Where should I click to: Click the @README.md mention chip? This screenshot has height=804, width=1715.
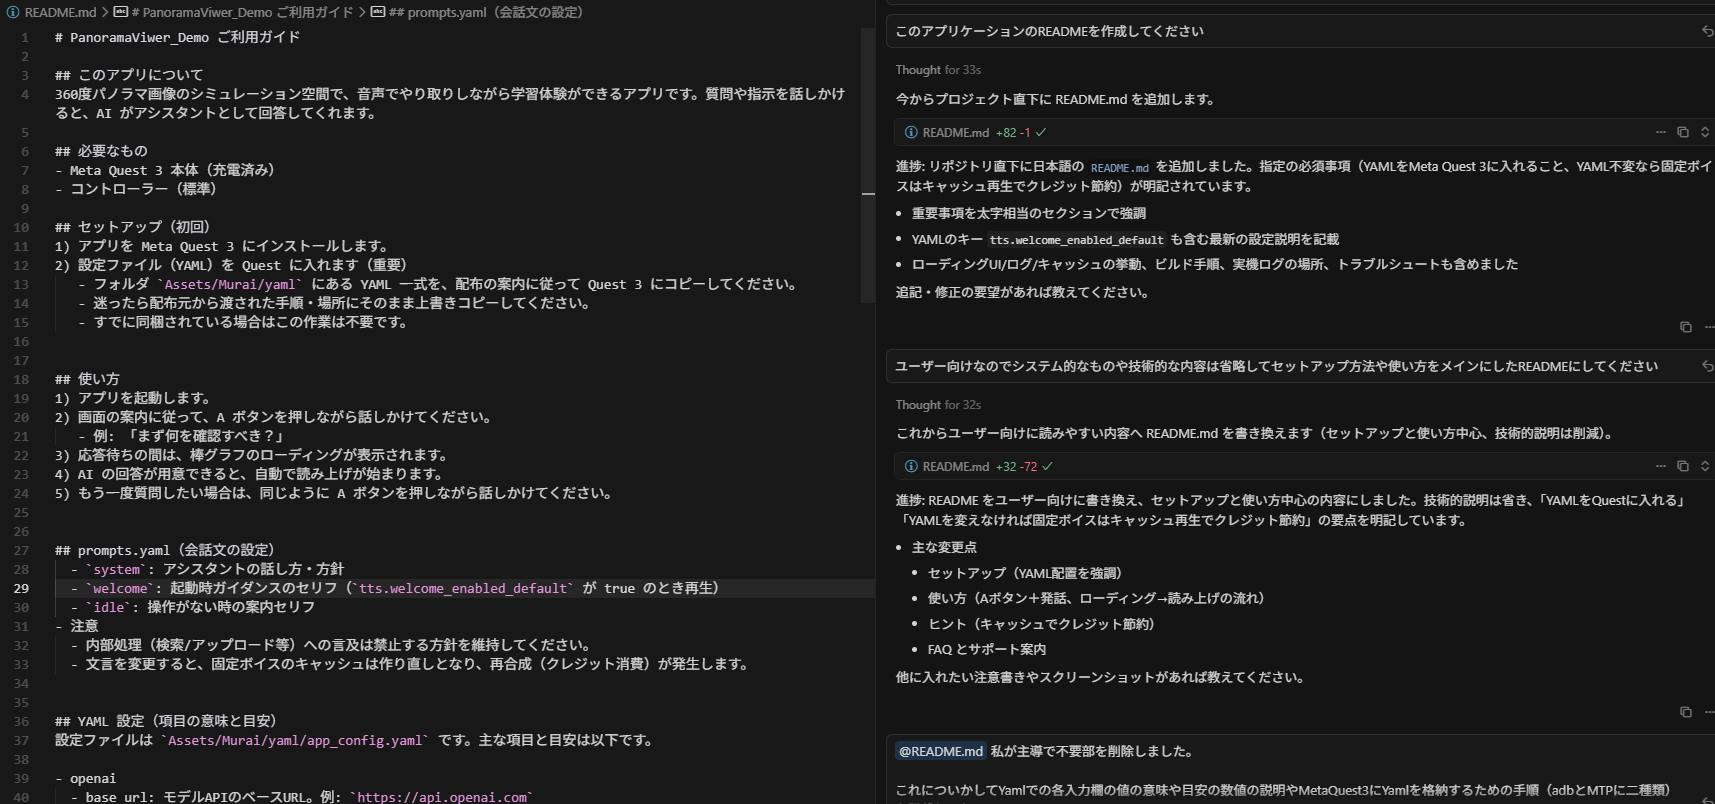tap(940, 751)
